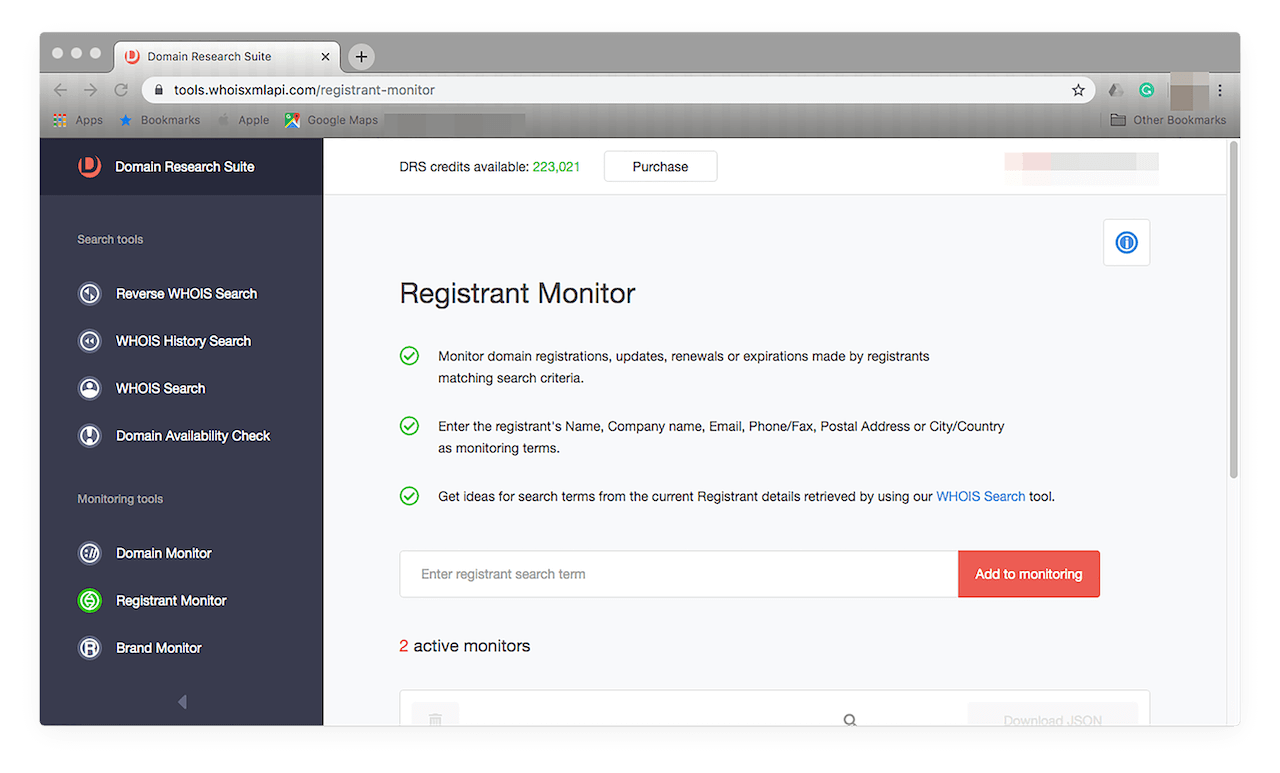Screen dimensions: 1280x773
Task: Bookmark this page with star icon
Action: point(1078,90)
